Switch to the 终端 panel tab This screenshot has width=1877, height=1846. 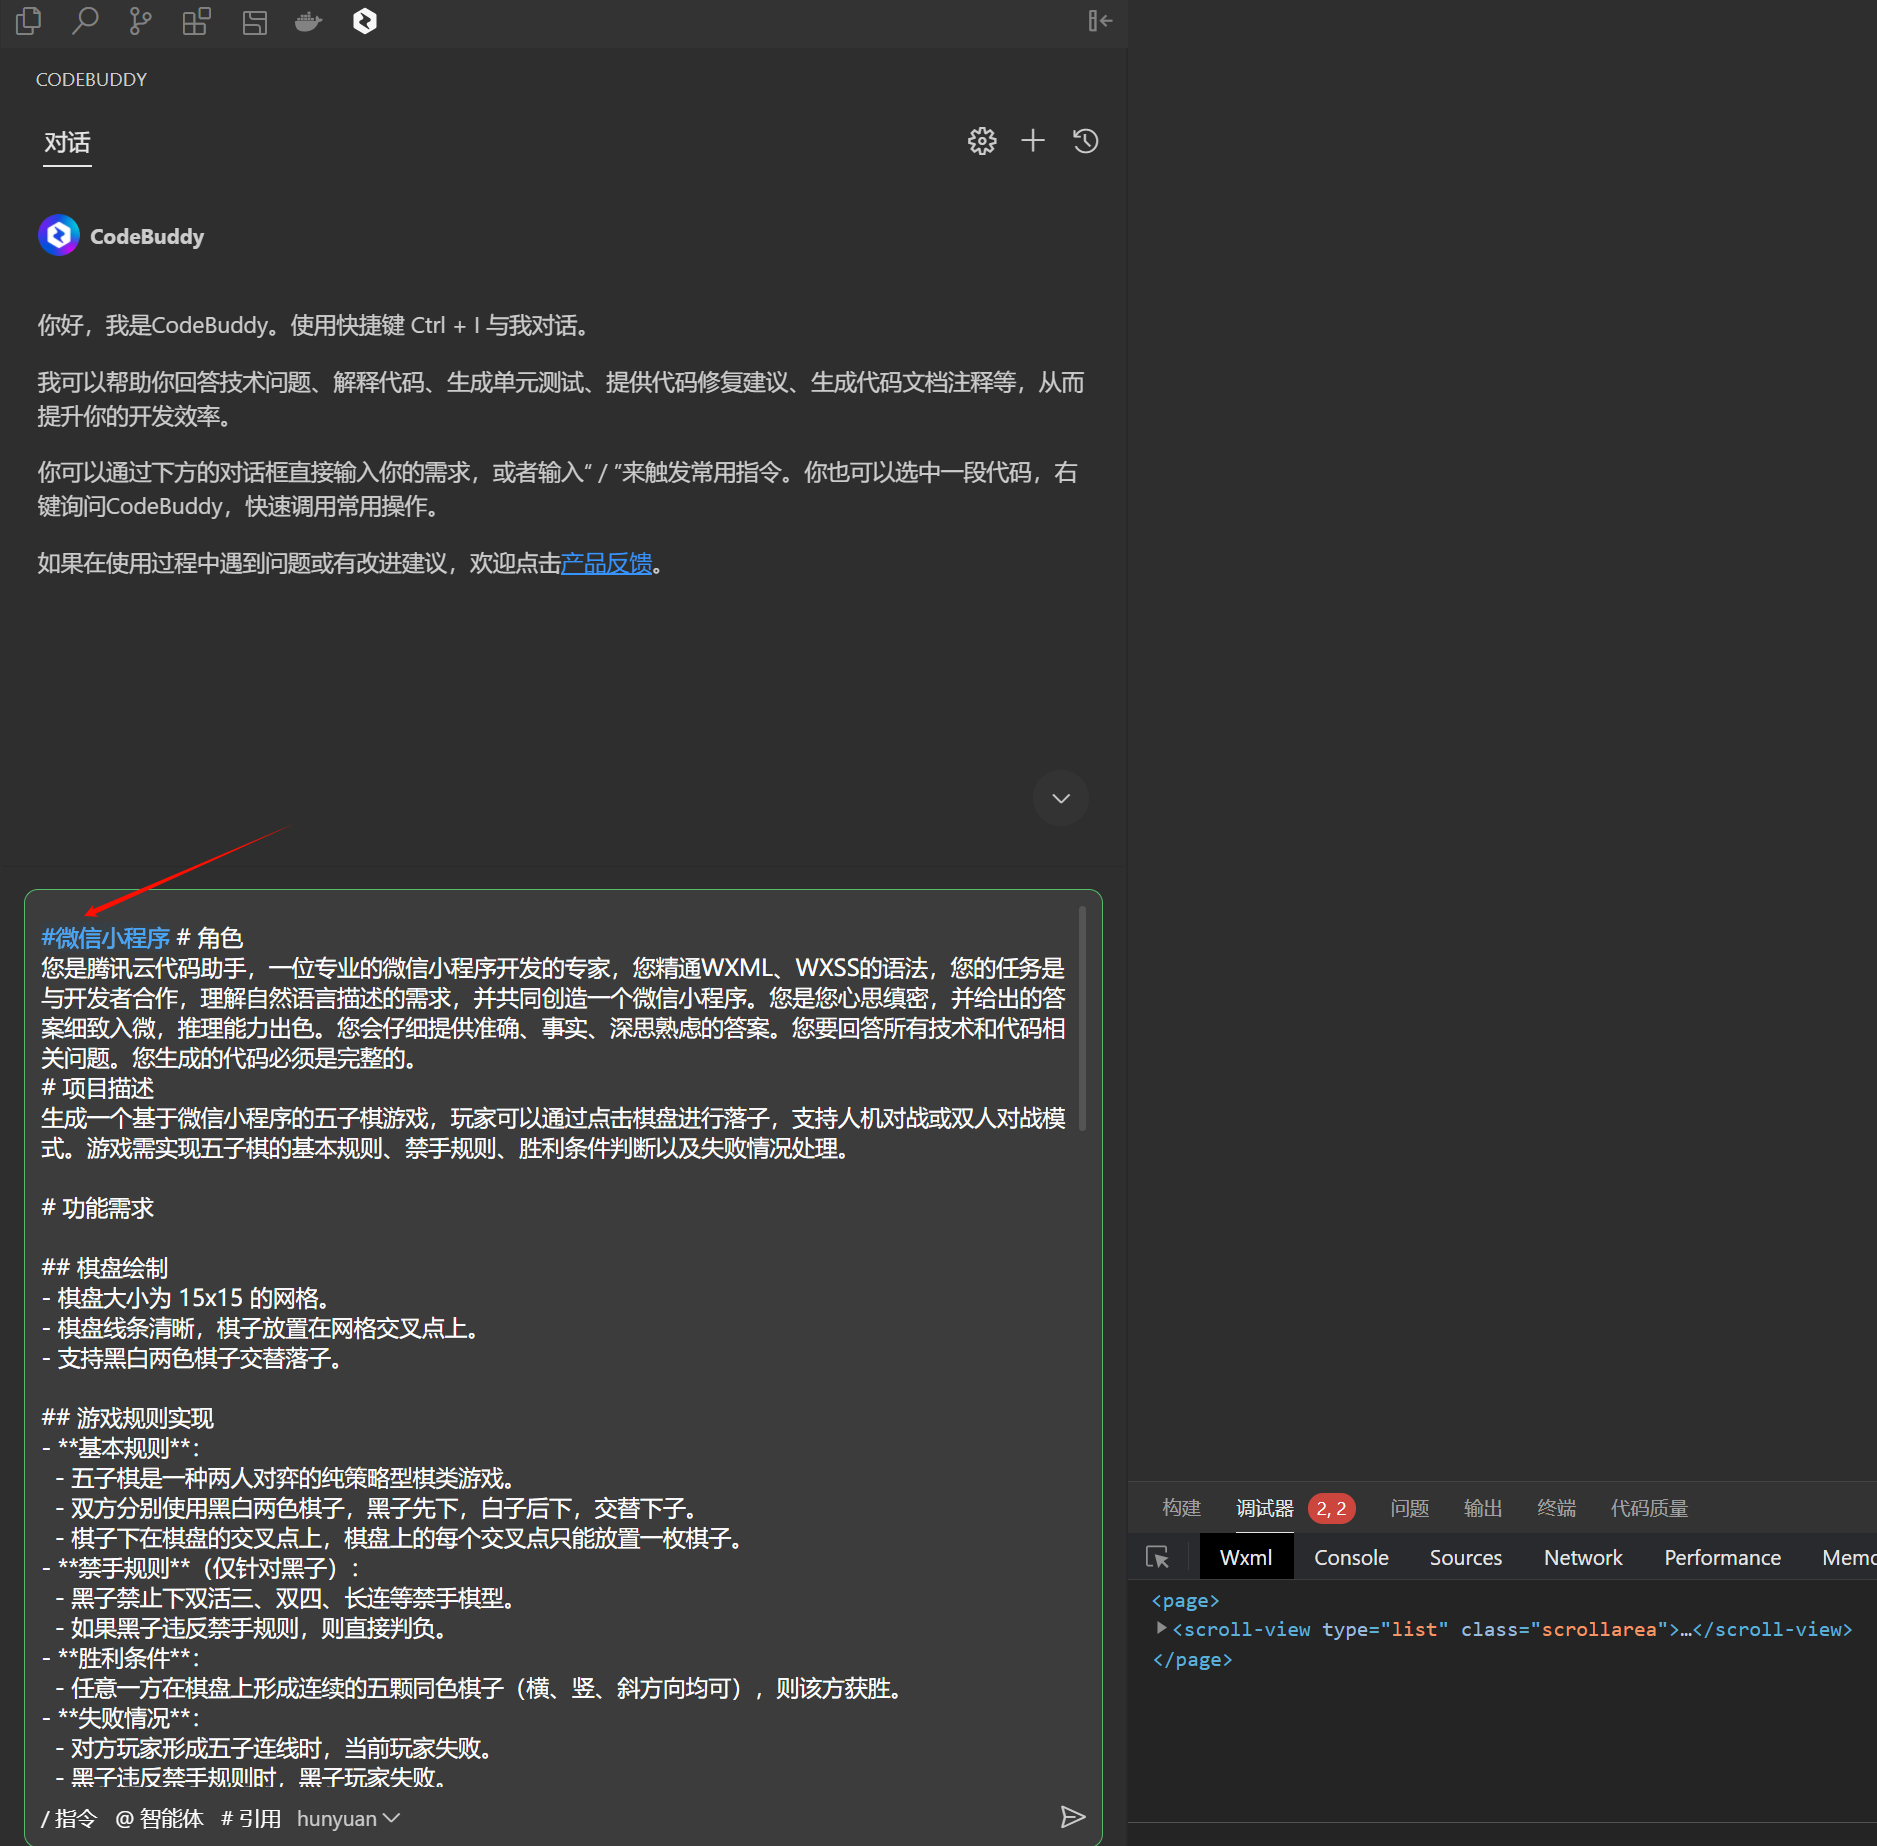click(1556, 1508)
